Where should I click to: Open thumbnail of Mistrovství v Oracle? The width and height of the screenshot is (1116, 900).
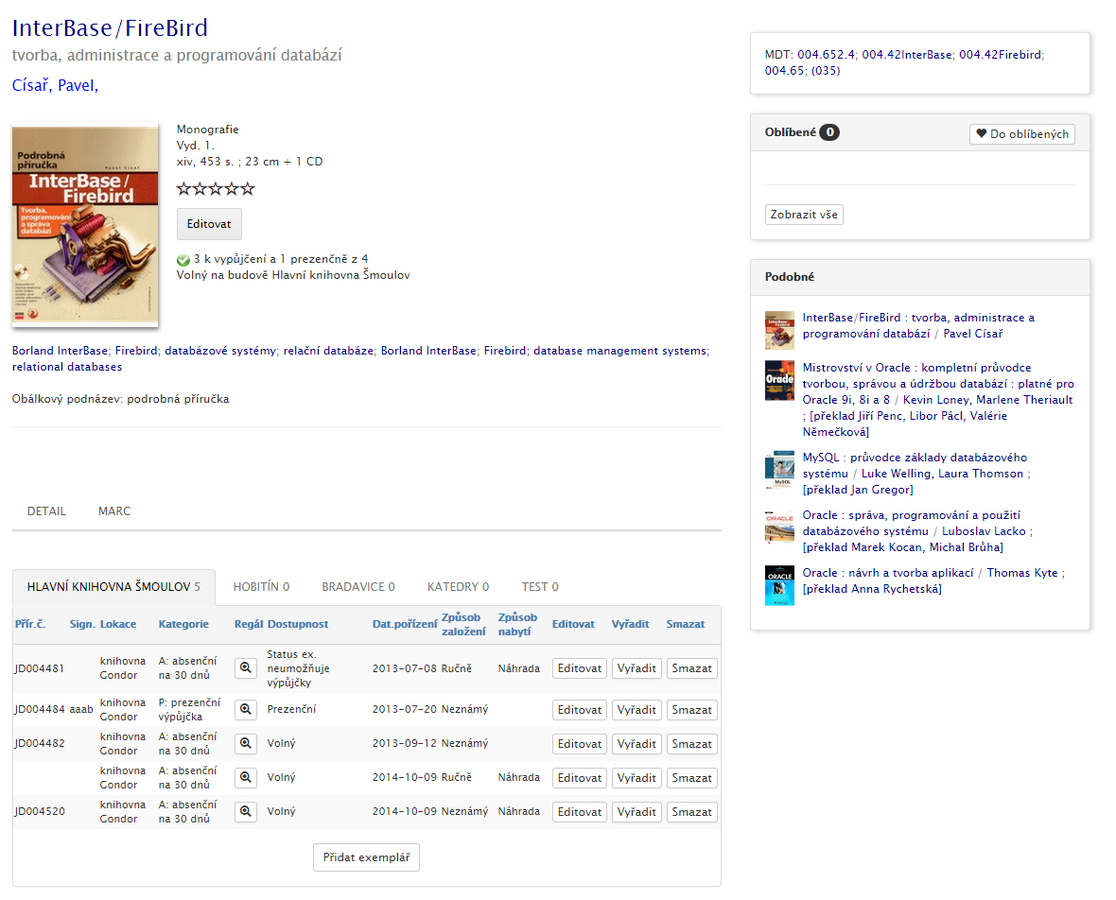click(x=779, y=381)
